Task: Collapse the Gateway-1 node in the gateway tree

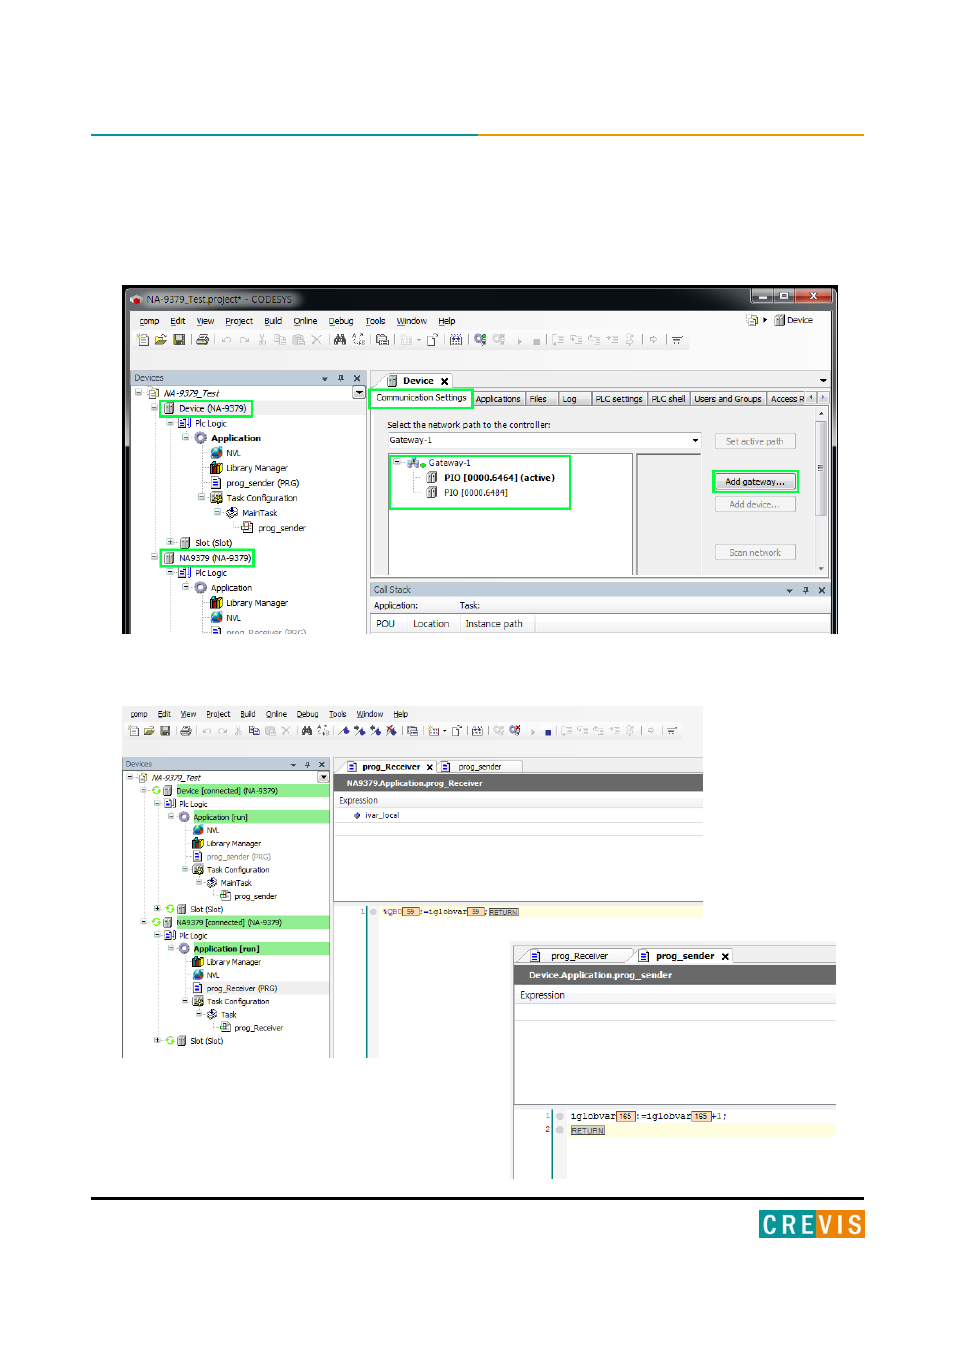Action: 397,463
